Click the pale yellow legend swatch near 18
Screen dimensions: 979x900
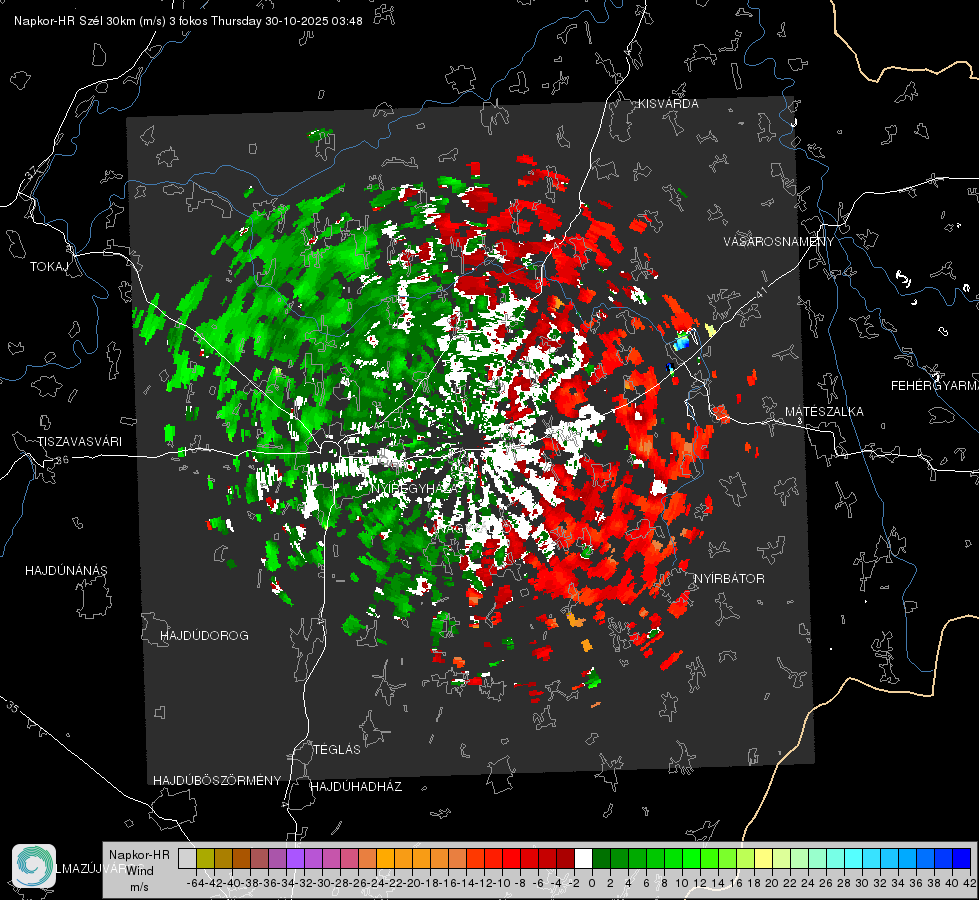[763, 858]
